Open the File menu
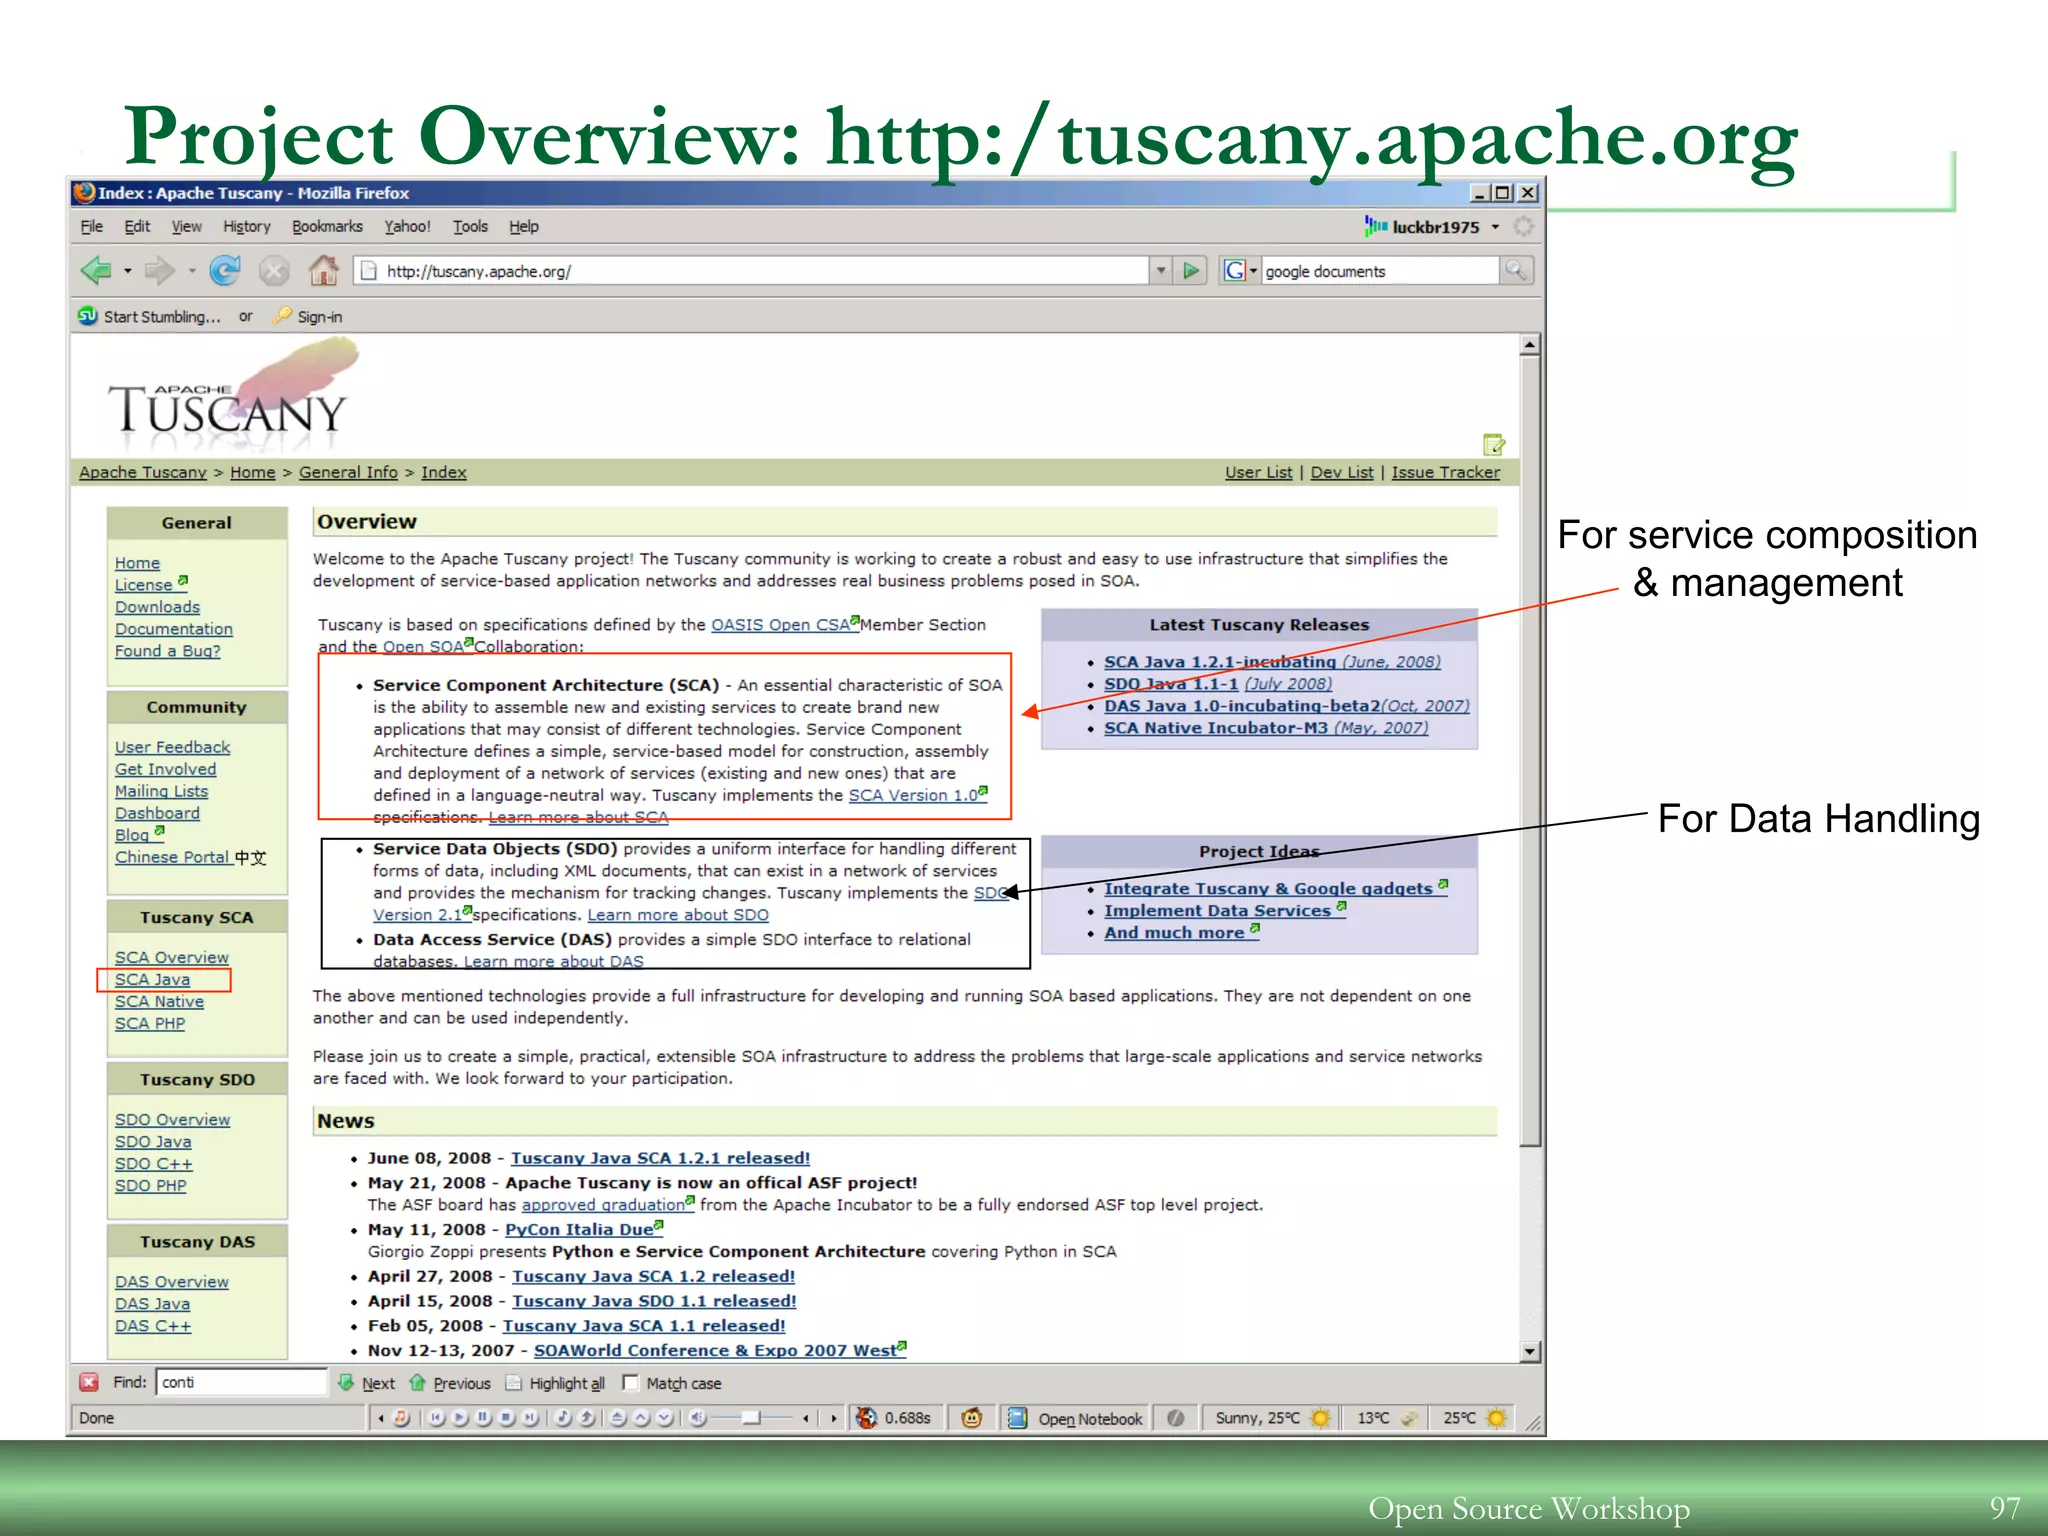The height and width of the screenshot is (1536, 2048). click(92, 227)
